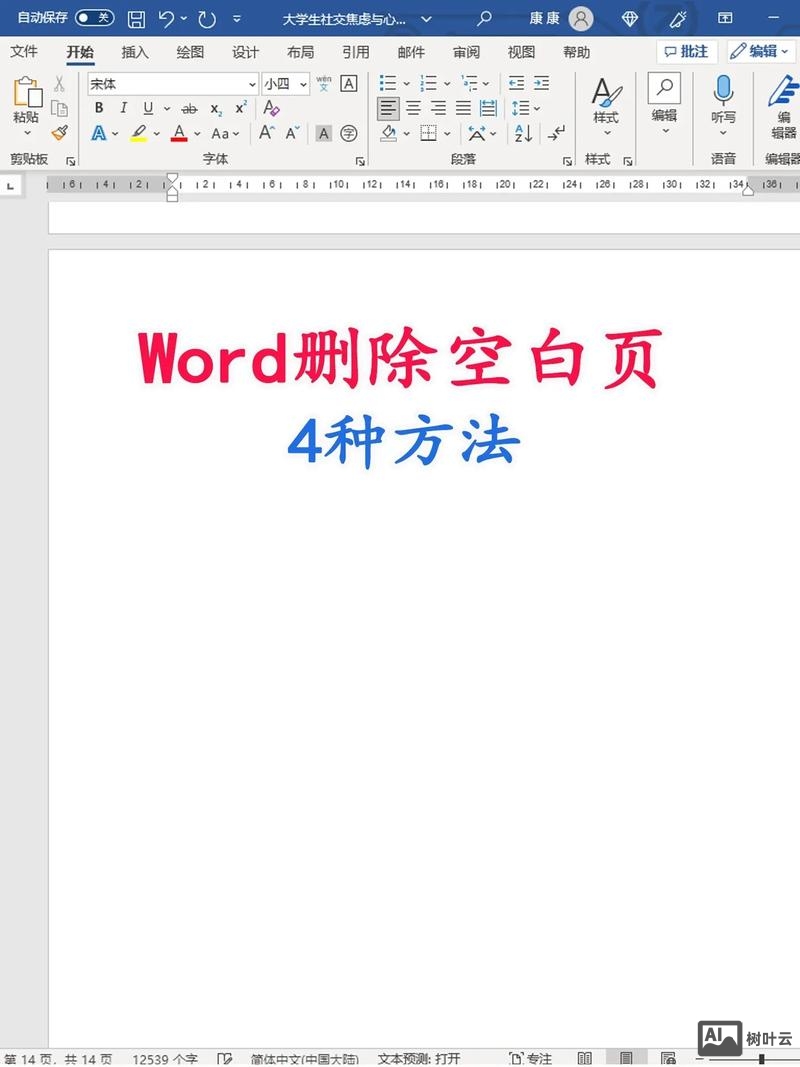800x1067 pixels.
Task: Apply subscript formatting
Action: click(x=216, y=107)
